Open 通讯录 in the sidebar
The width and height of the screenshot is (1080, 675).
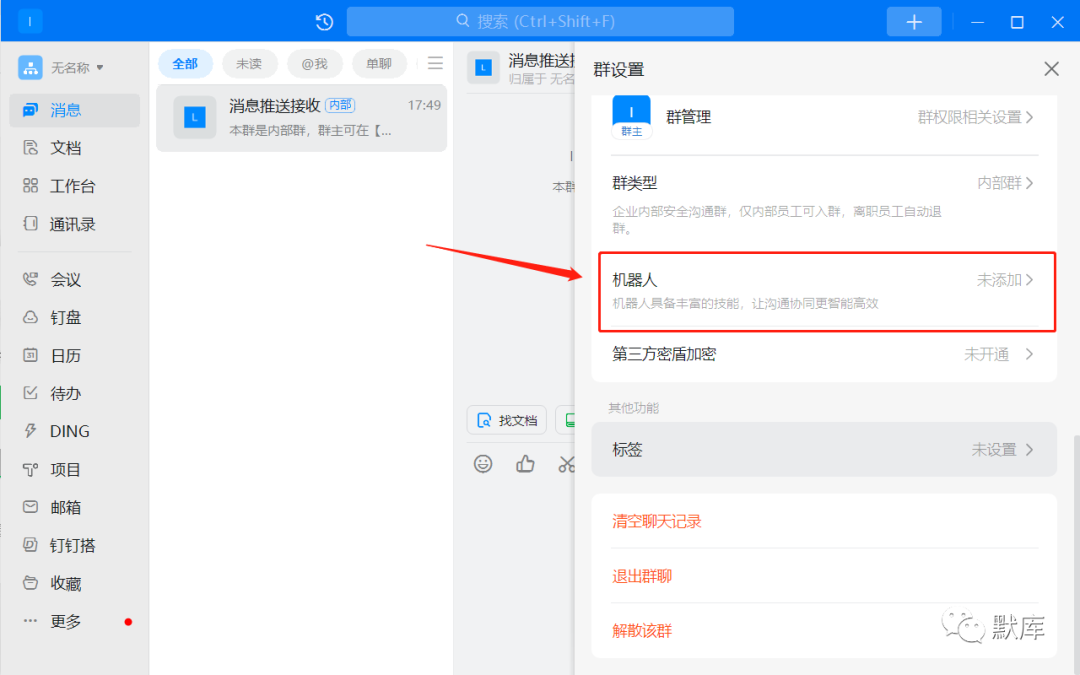point(74,224)
